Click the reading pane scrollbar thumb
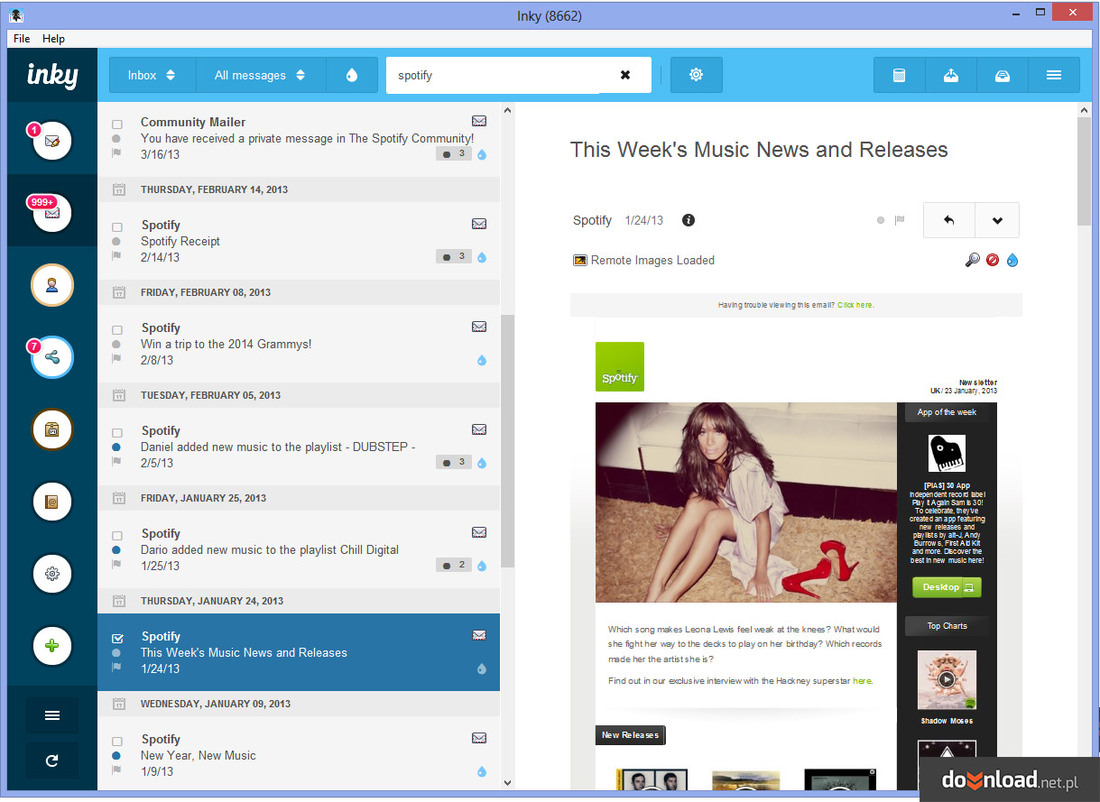This screenshot has height=802, width=1100. [1085, 171]
